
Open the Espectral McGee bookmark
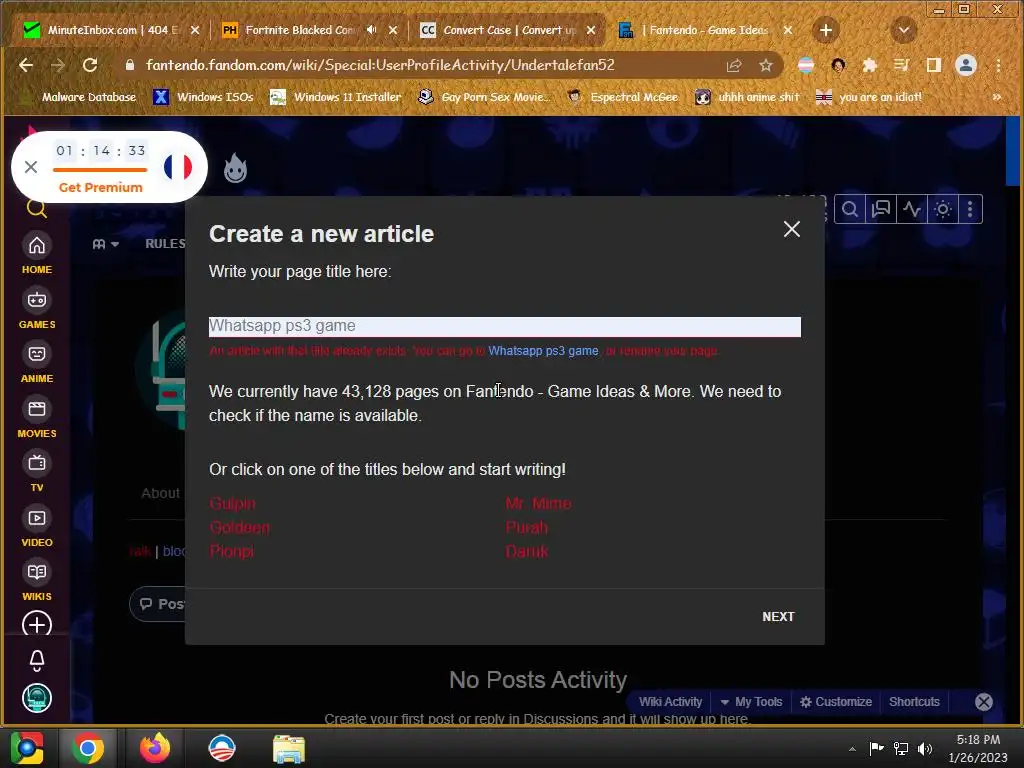coord(622,97)
